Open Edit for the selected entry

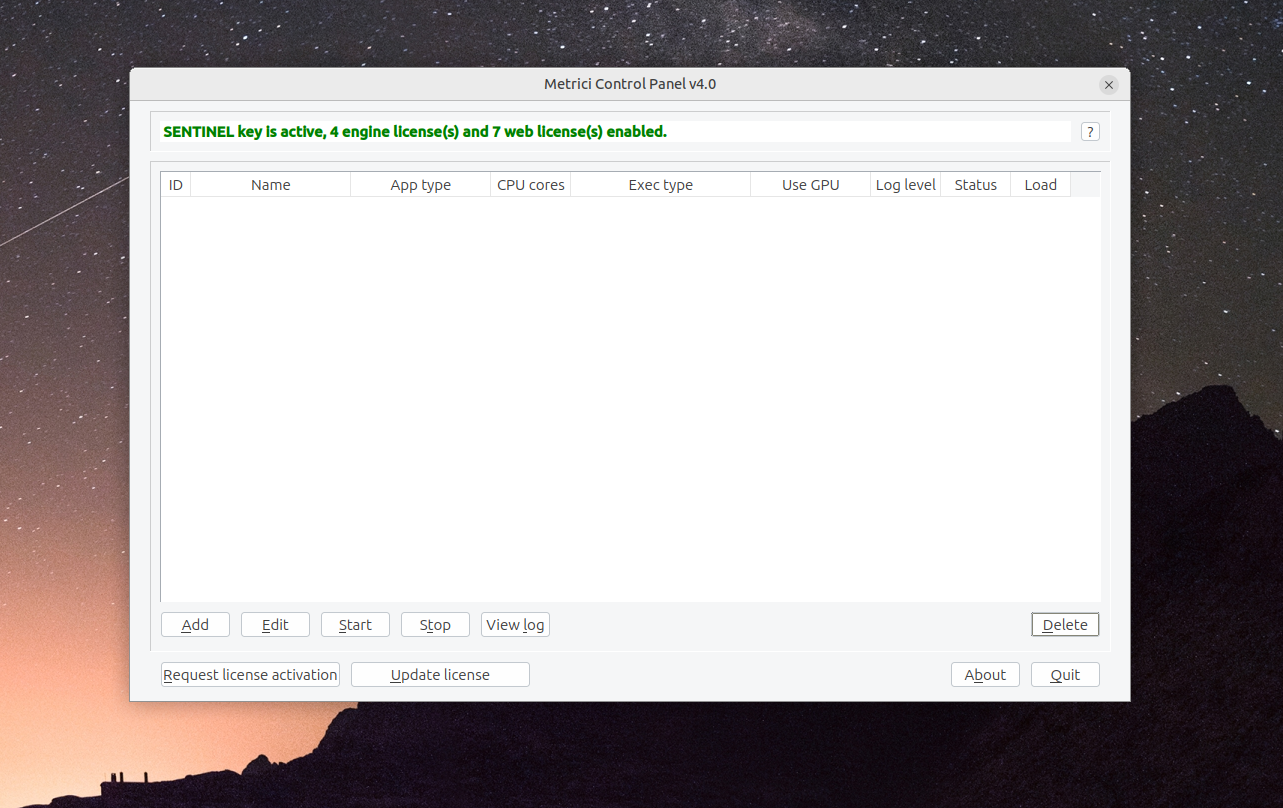(x=275, y=624)
